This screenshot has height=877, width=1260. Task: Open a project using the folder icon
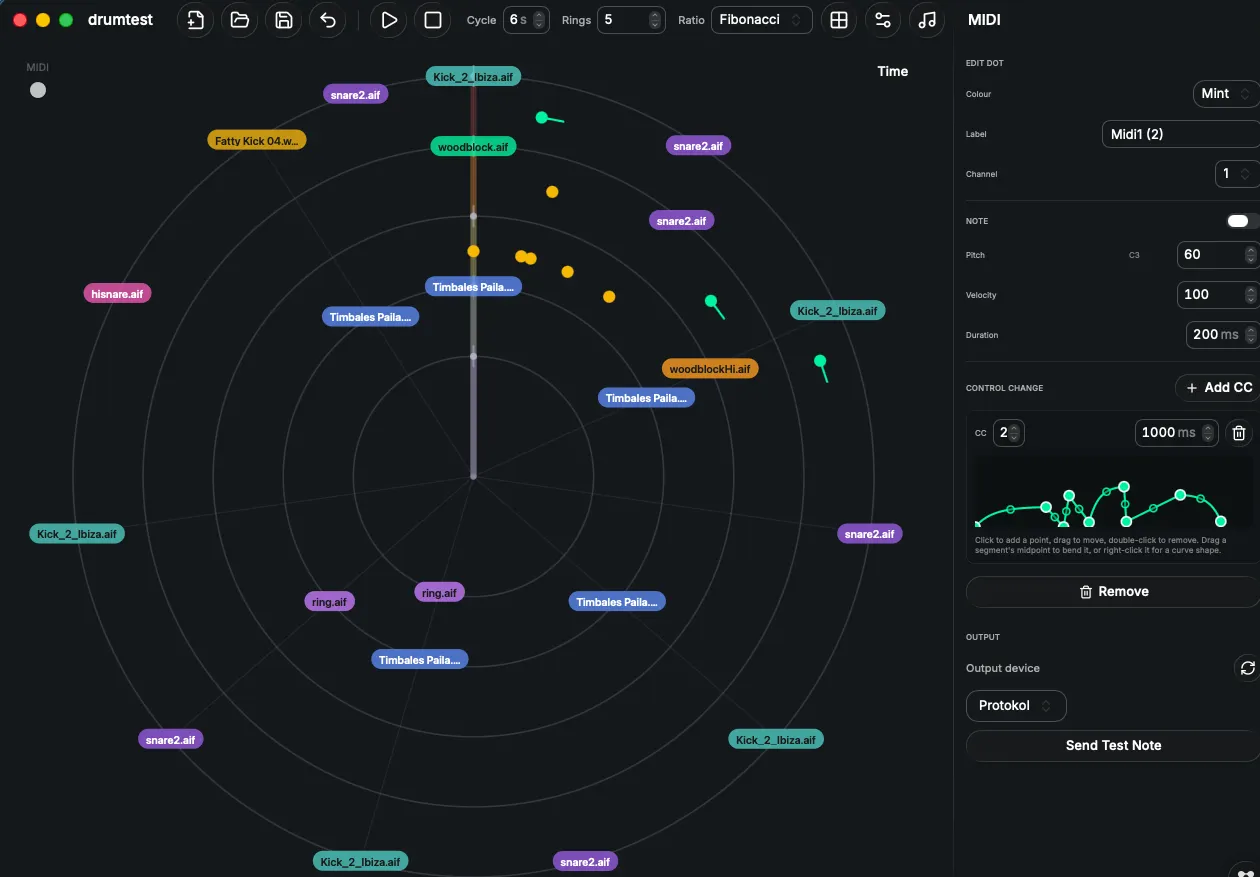pyautogui.click(x=240, y=20)
